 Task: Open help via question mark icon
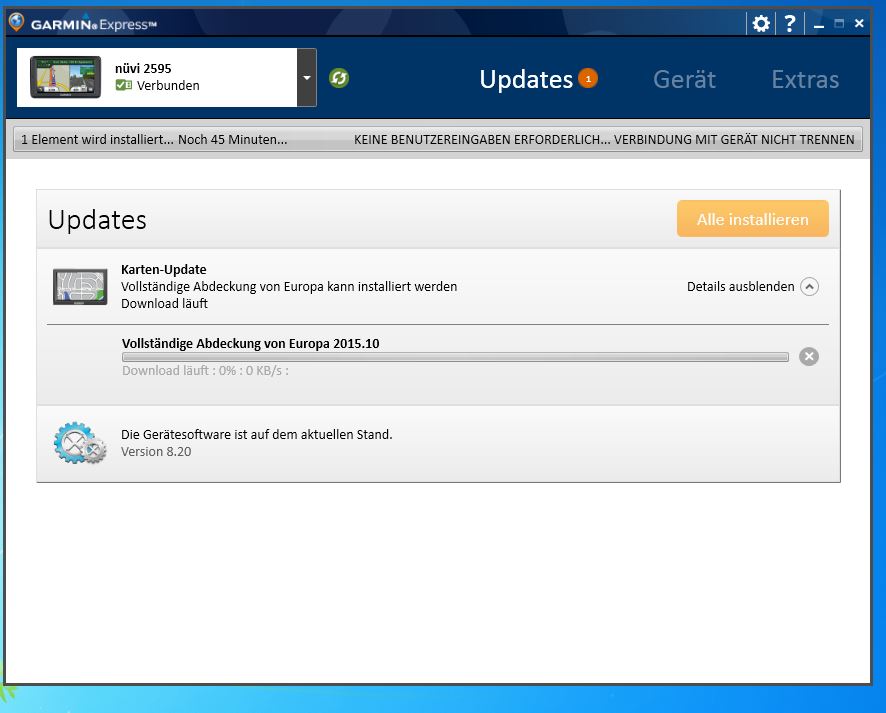790,24
